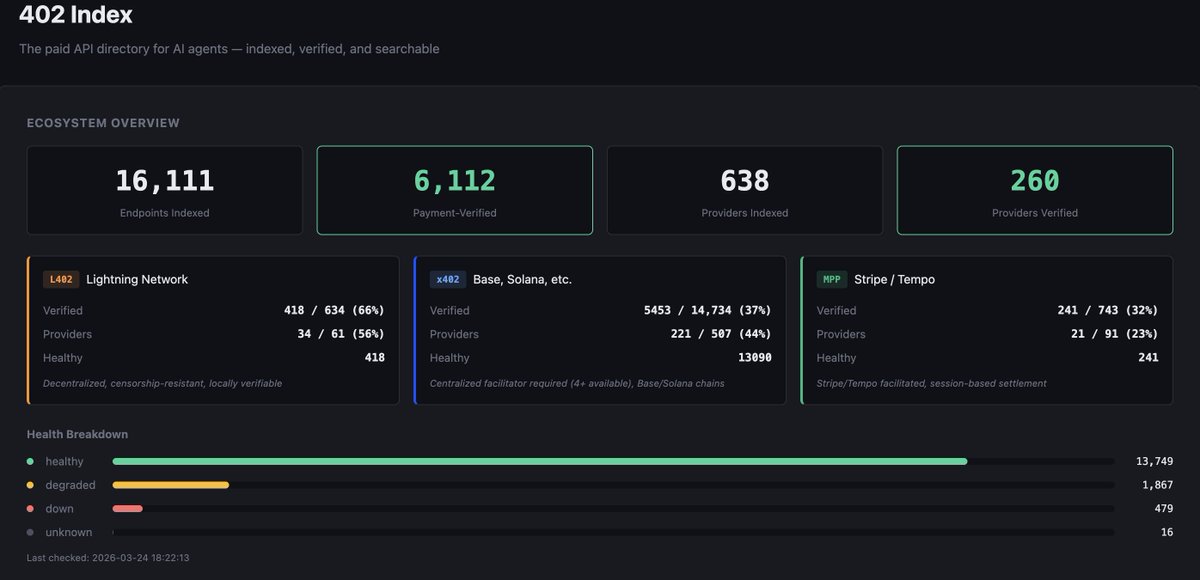Viewport: 1200px width, 580px height.
Task: Click the green healthy status dot
Action: coord(30,461)
